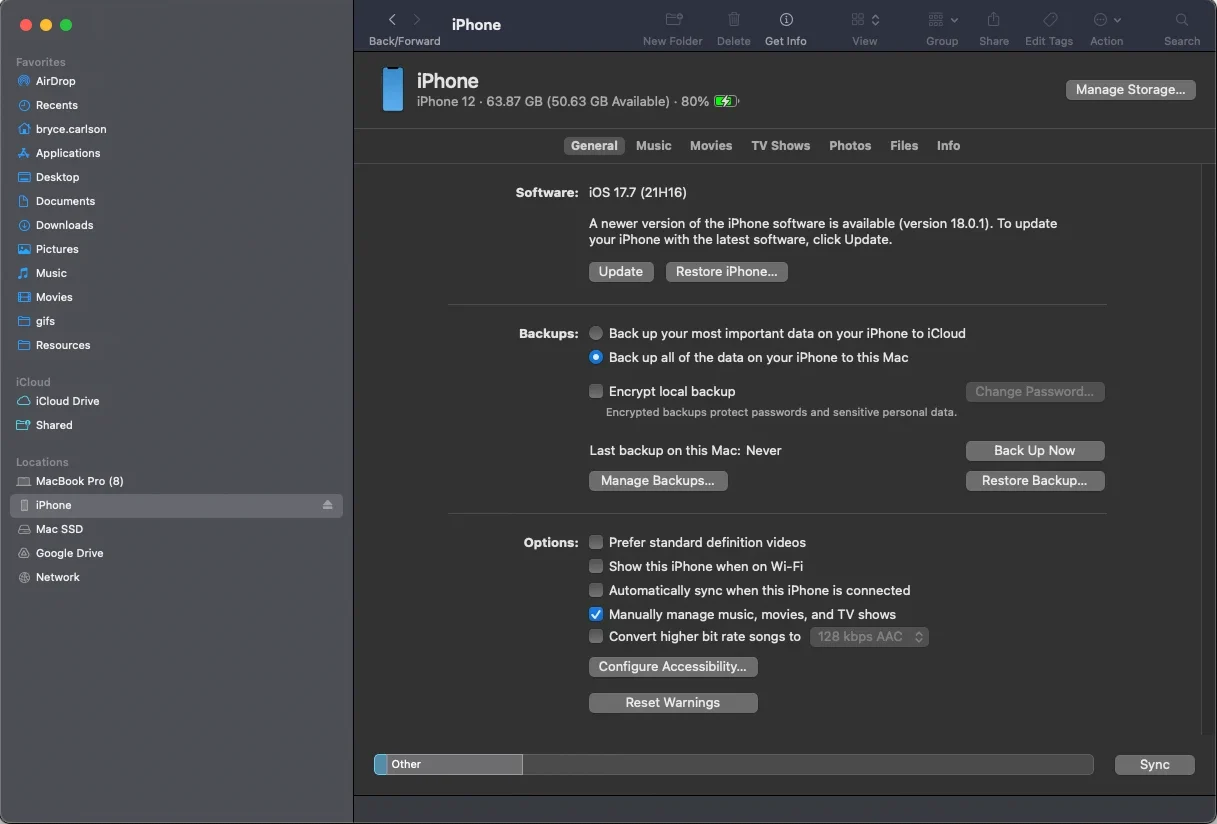The width and height of the screenshot is (1217, 824).
Task: Switch to the Music tab
Action: point(653,146)
